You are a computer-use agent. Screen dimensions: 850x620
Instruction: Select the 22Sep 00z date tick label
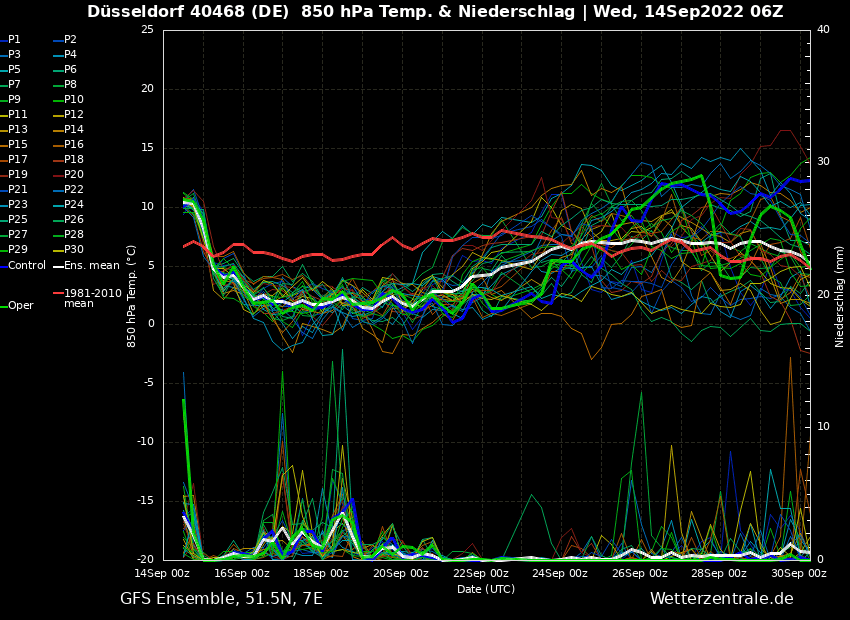(x=481, y=574)
